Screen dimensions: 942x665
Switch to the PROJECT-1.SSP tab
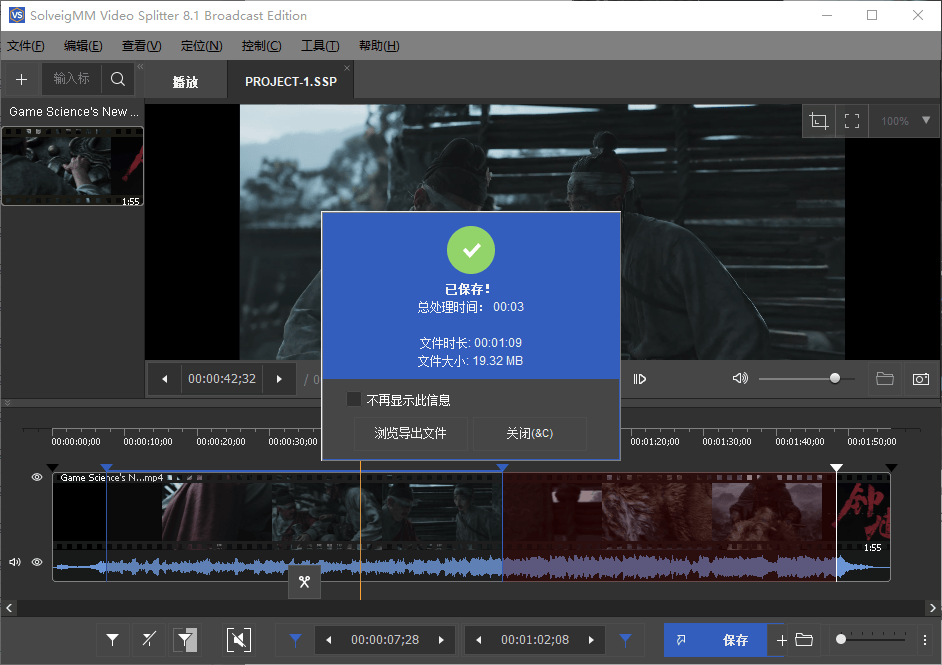click(x=290, y=80)
